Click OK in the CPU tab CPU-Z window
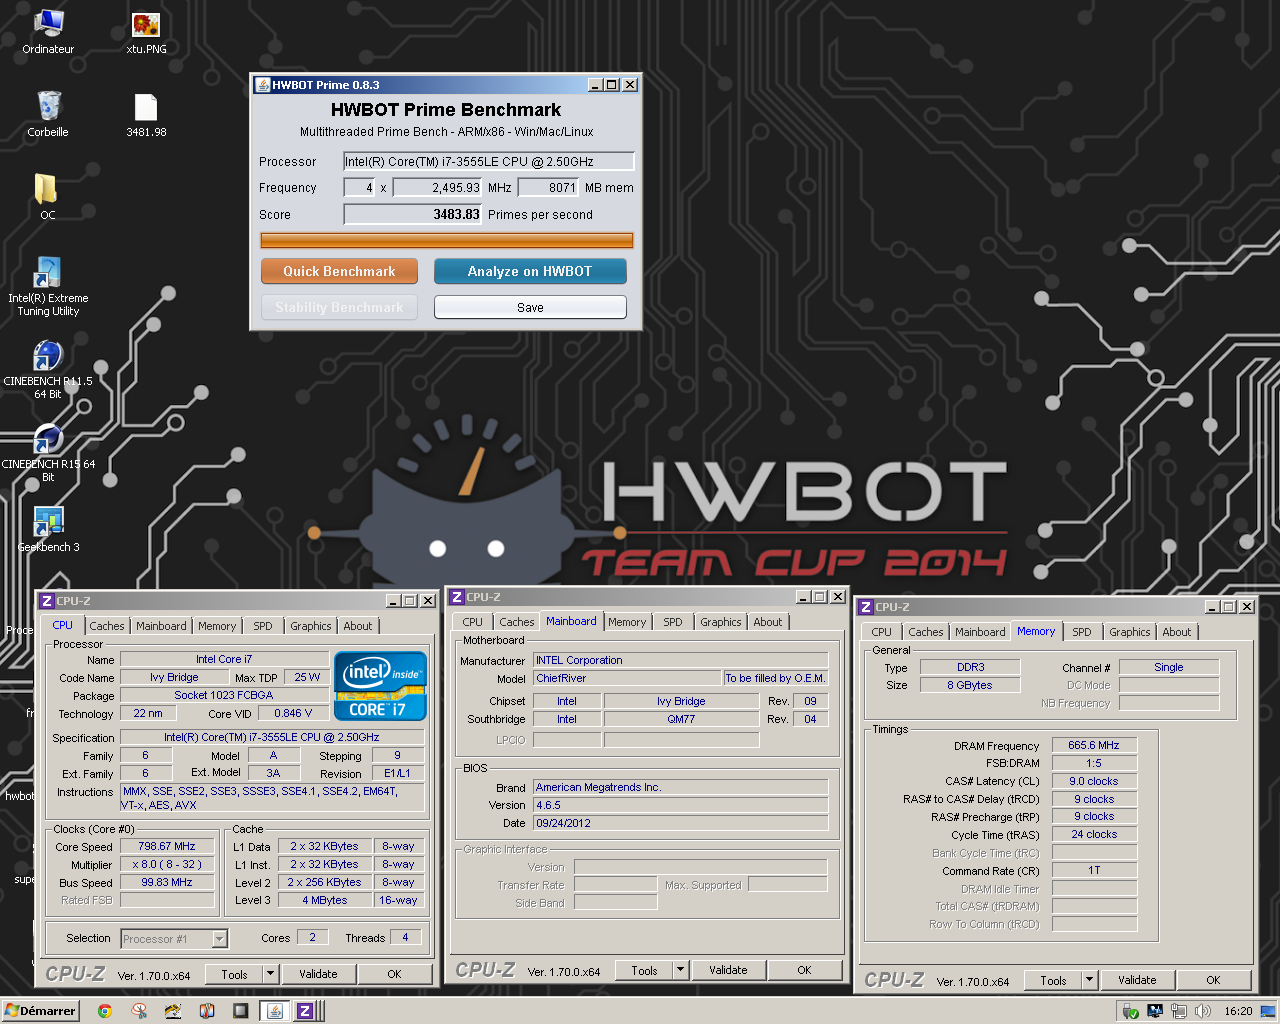 coord(394,974)
